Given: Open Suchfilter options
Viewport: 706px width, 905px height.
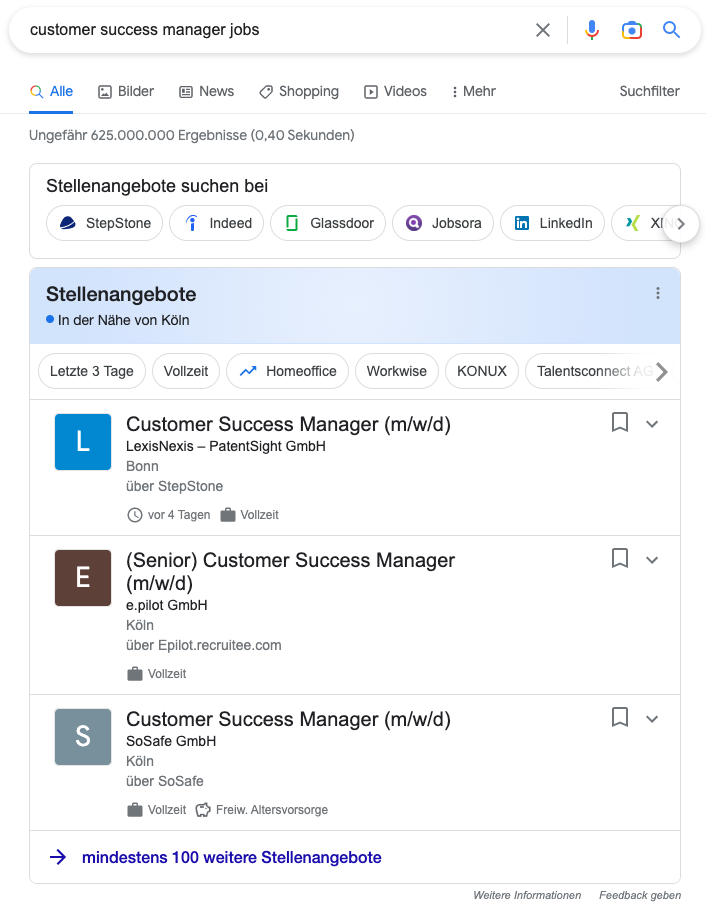Looking at the screenshot, I should click(649, 91).
